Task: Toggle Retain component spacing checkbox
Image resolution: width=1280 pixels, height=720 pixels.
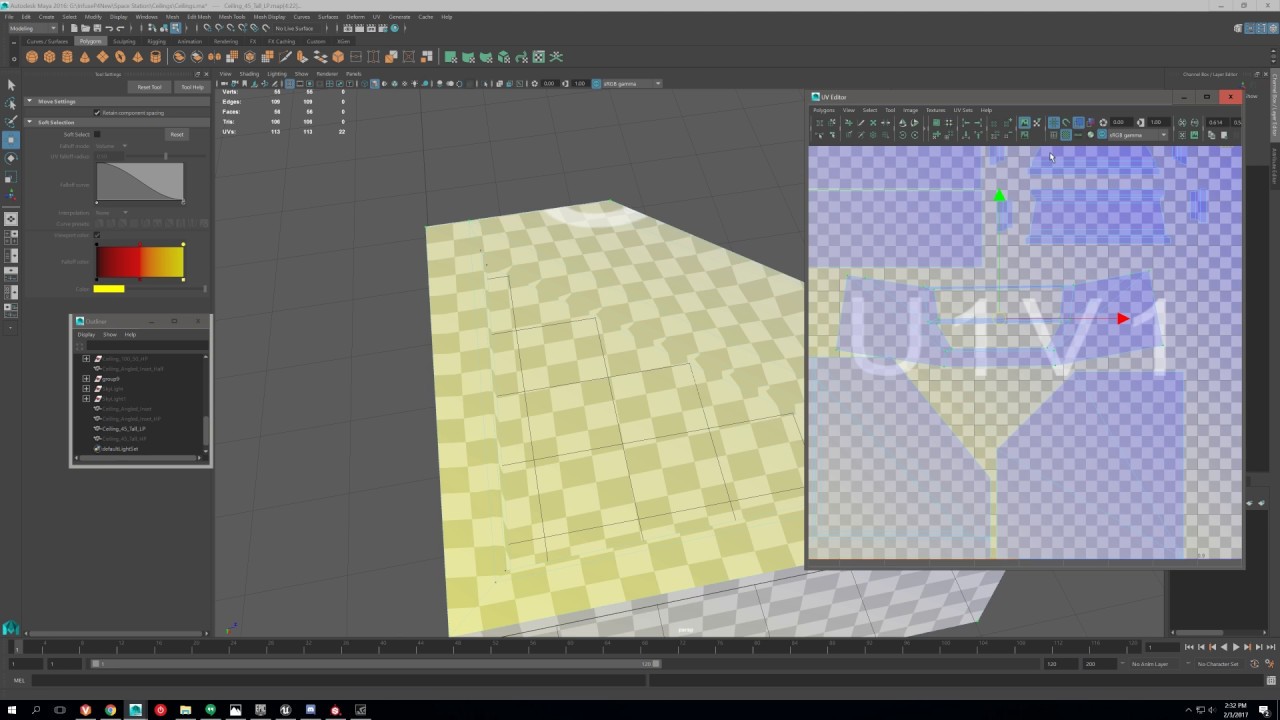Action: tap(97, 112)
